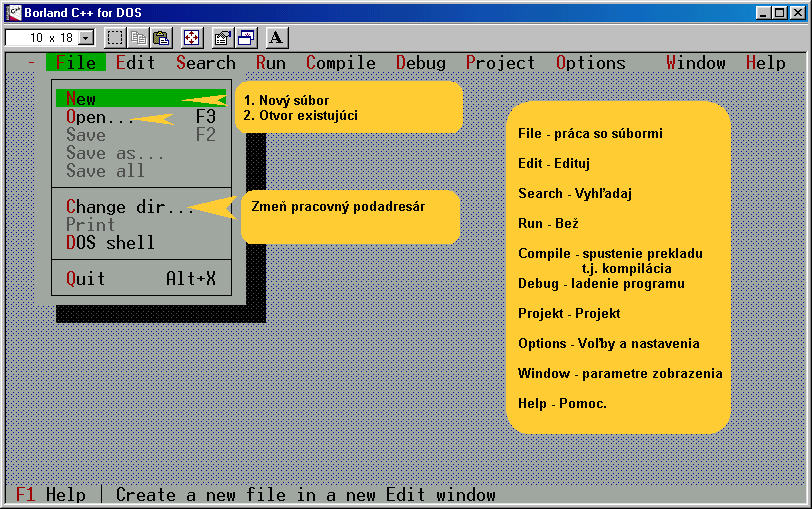Click the Mark selection toolbar icon
812x509 pixels.
tap(115, 38)
